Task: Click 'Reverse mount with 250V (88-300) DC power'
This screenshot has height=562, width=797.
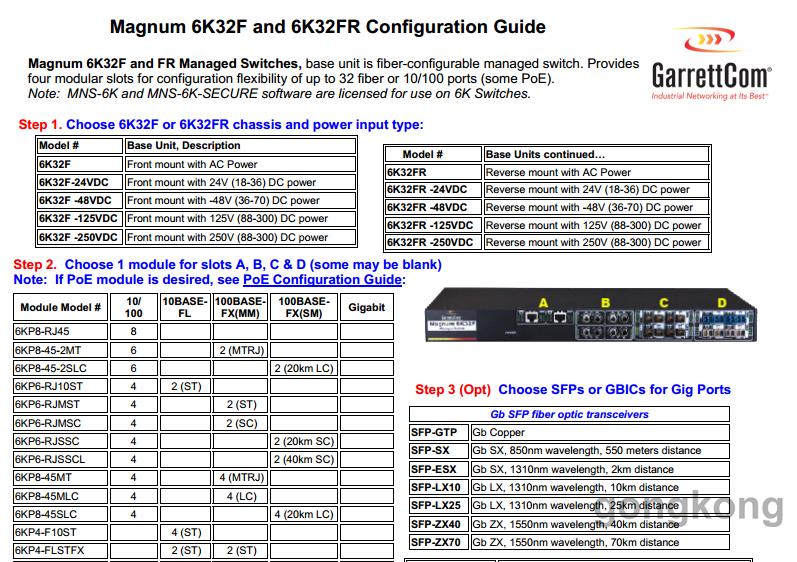Action: [596, 242]
